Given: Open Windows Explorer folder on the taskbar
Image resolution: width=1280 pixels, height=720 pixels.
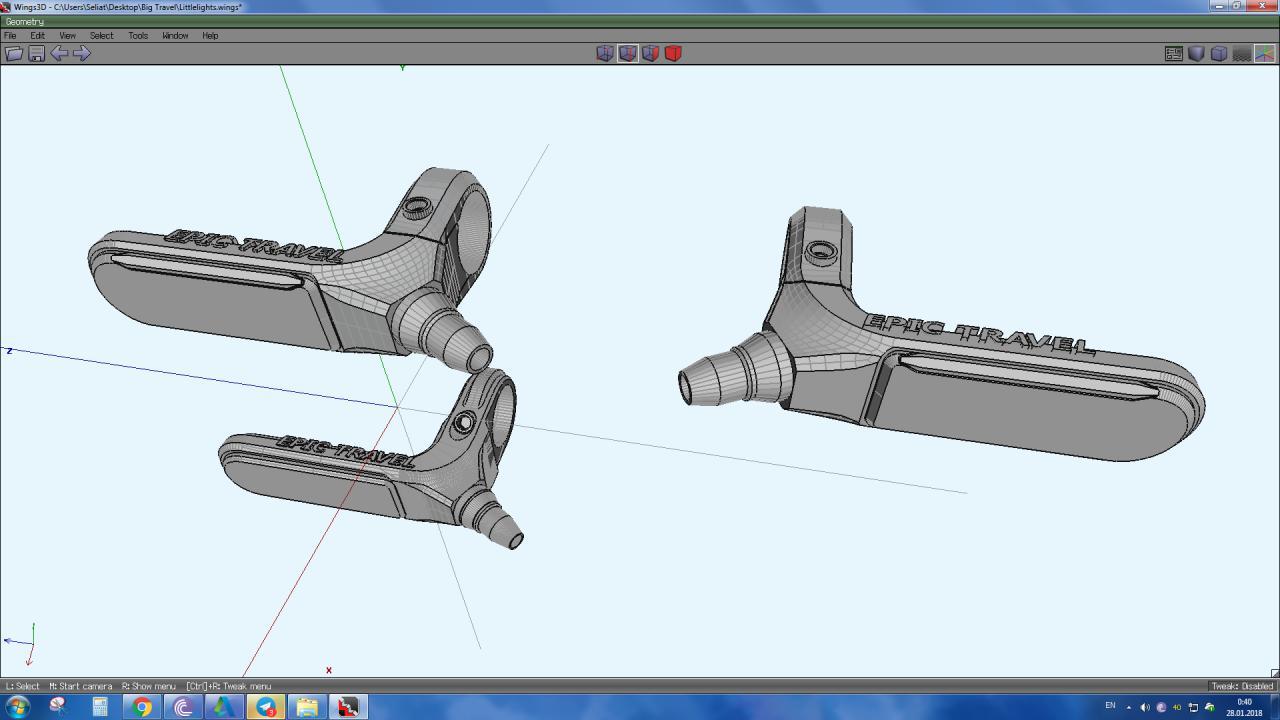Looking at the screenshot, I should click(306, 707).
